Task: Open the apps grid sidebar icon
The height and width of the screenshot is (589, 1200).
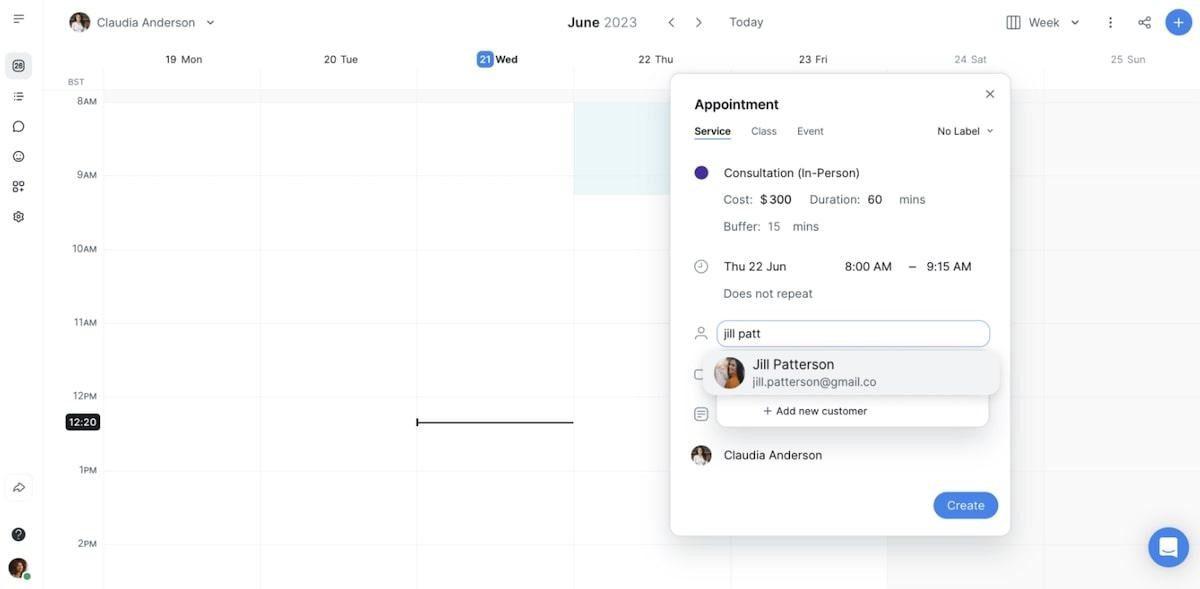Action: click(18, 186)
